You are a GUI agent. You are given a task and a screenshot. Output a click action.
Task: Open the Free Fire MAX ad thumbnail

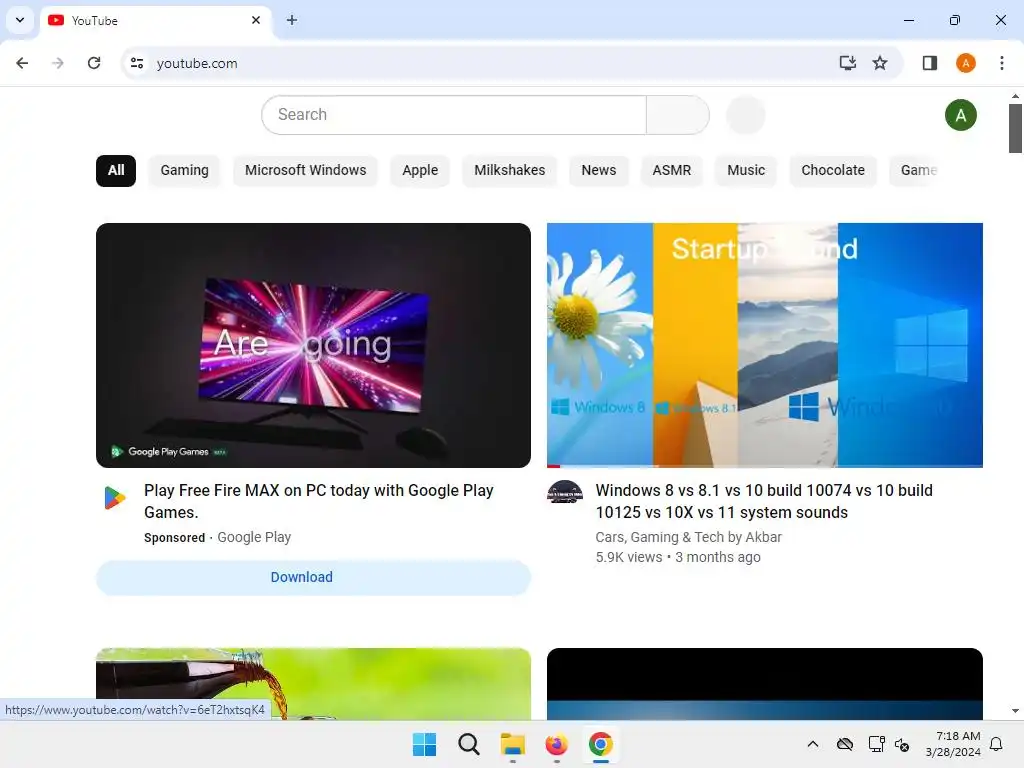coord(313,345)
